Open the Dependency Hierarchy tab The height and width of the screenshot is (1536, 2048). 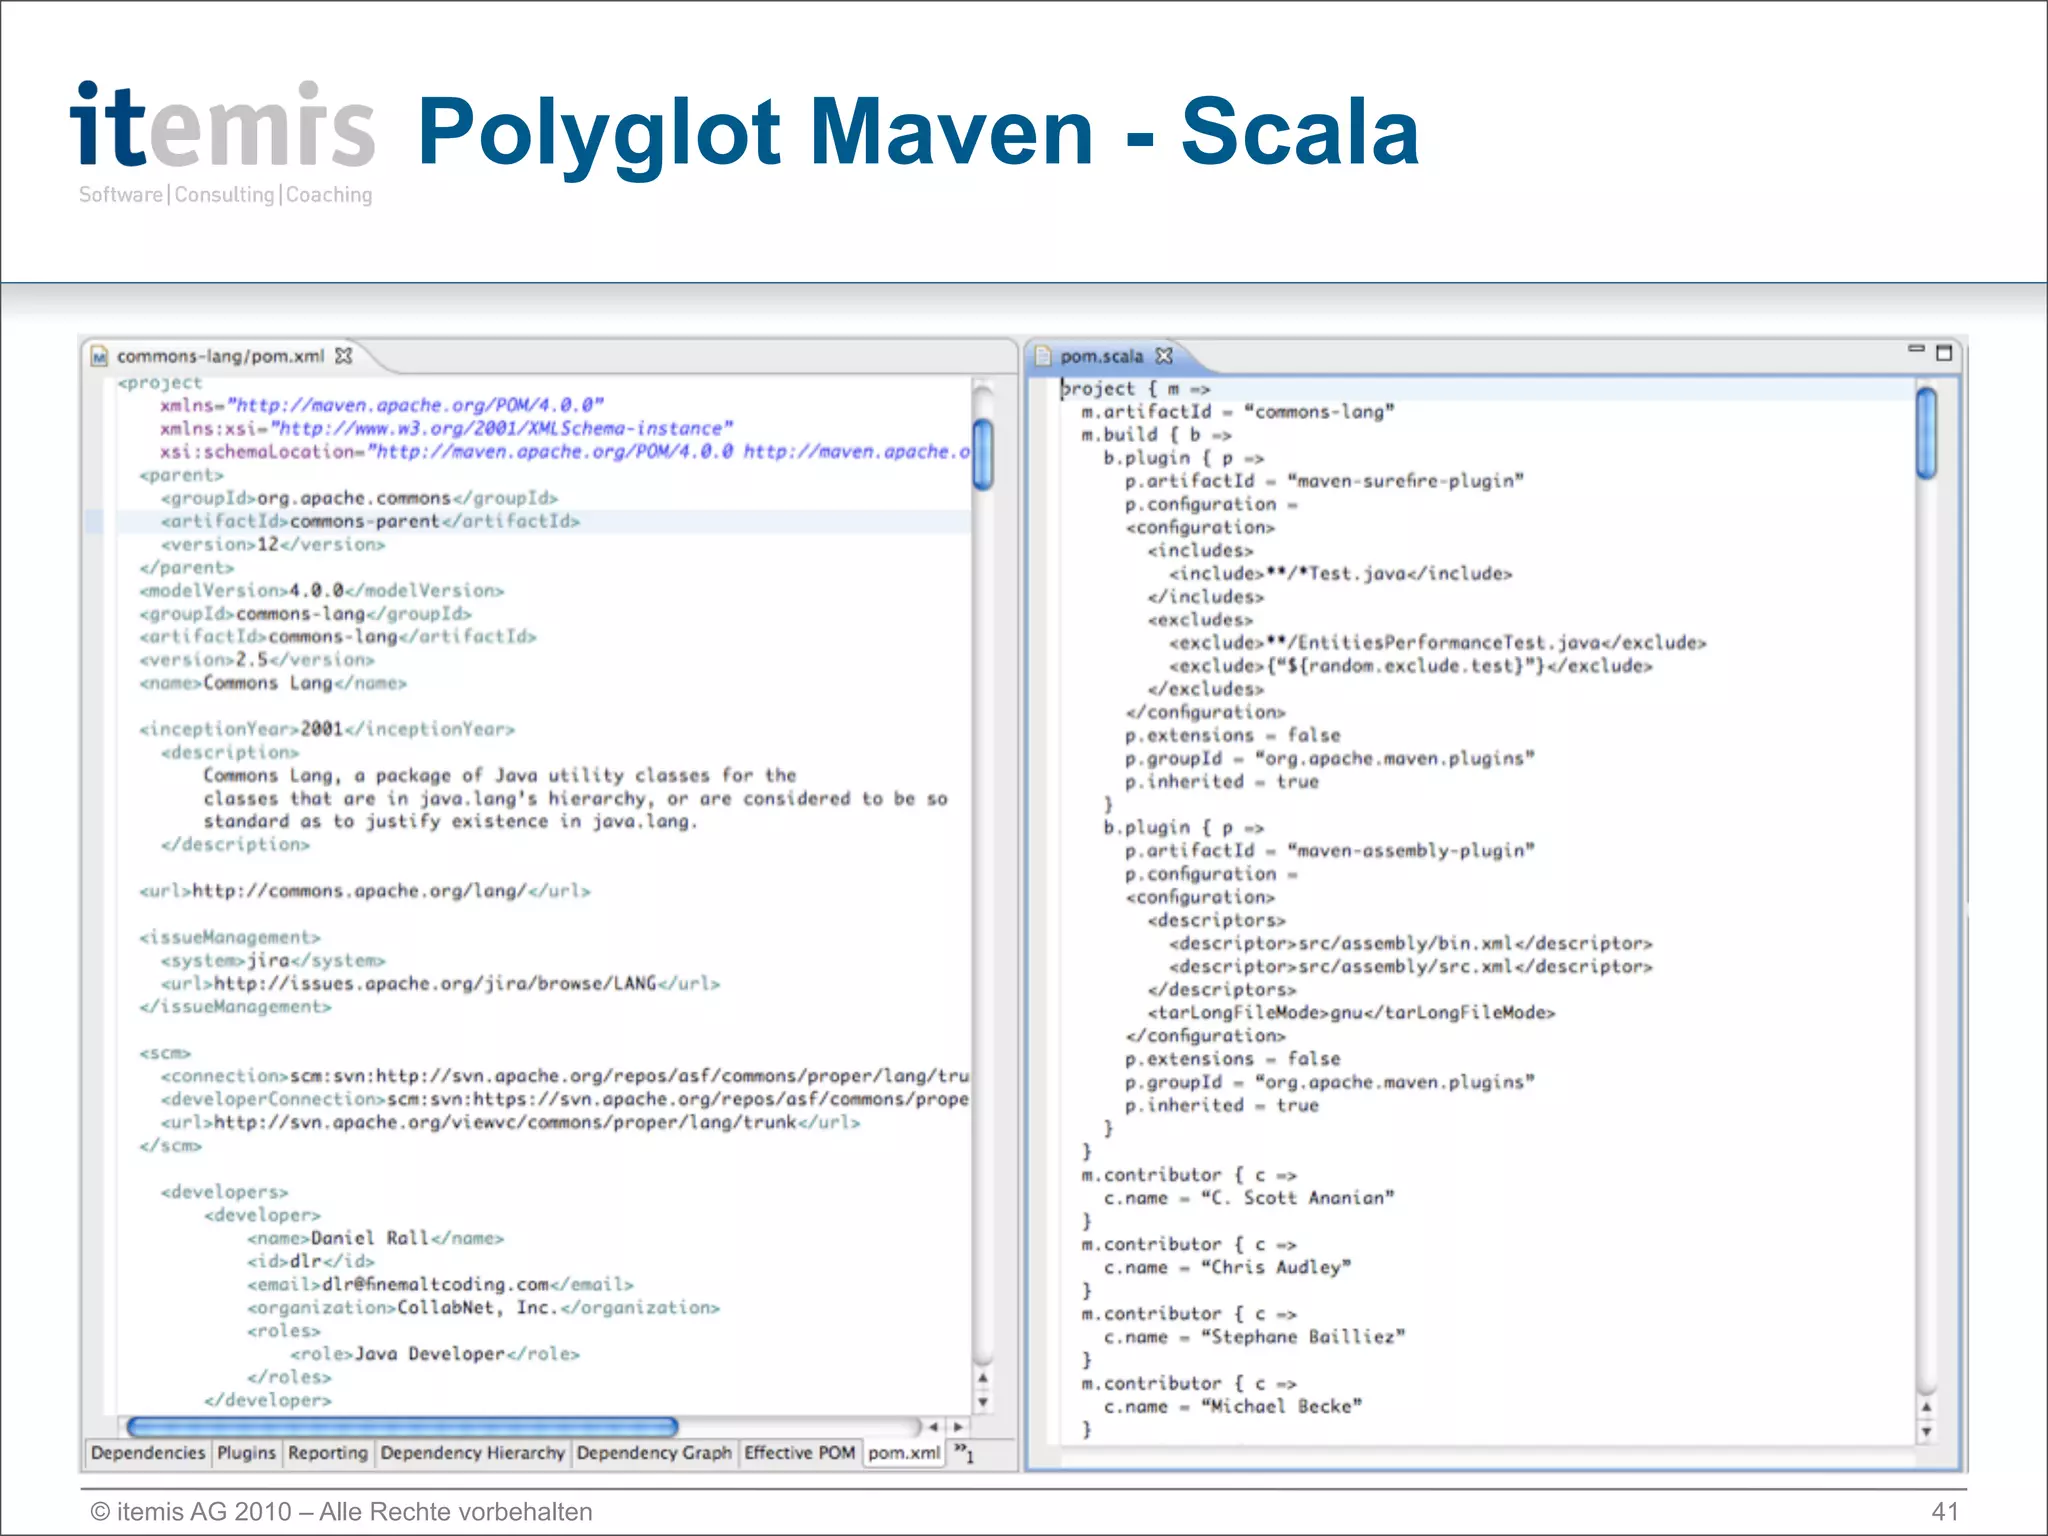pyautogui.click(x=472, y=1453)
